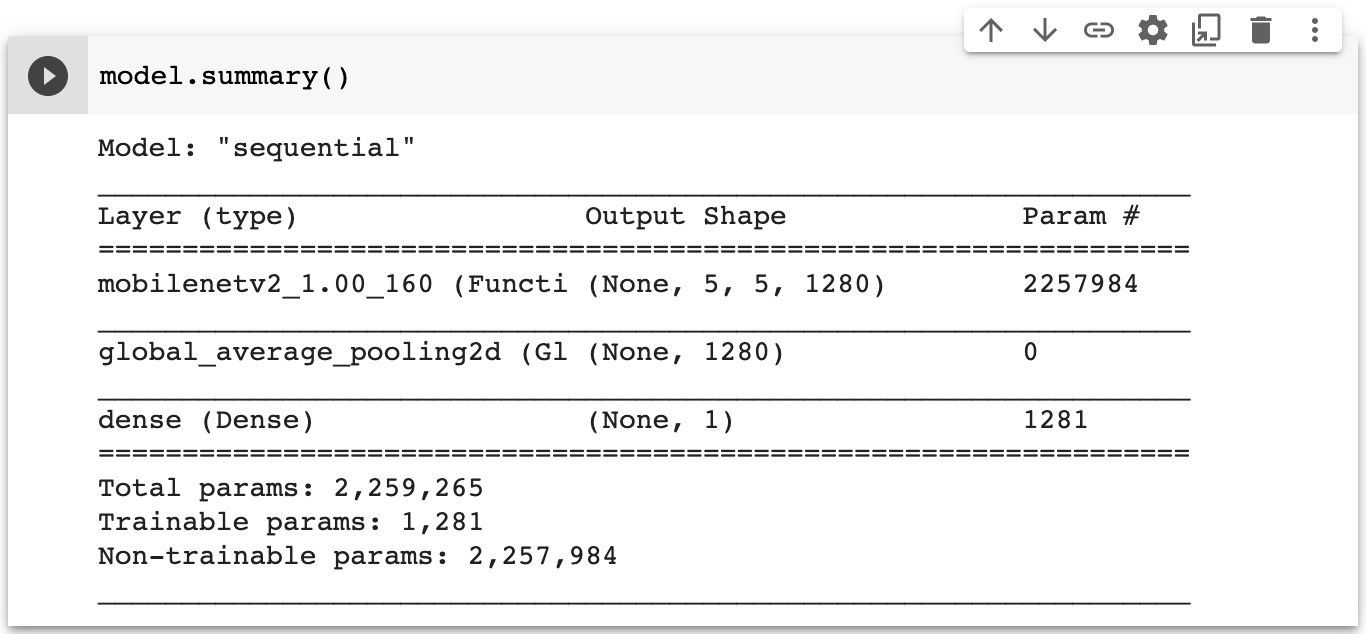Open the cell editor settings gear
Viewport: 1368px width, 634px height.
pos(1153,30)
